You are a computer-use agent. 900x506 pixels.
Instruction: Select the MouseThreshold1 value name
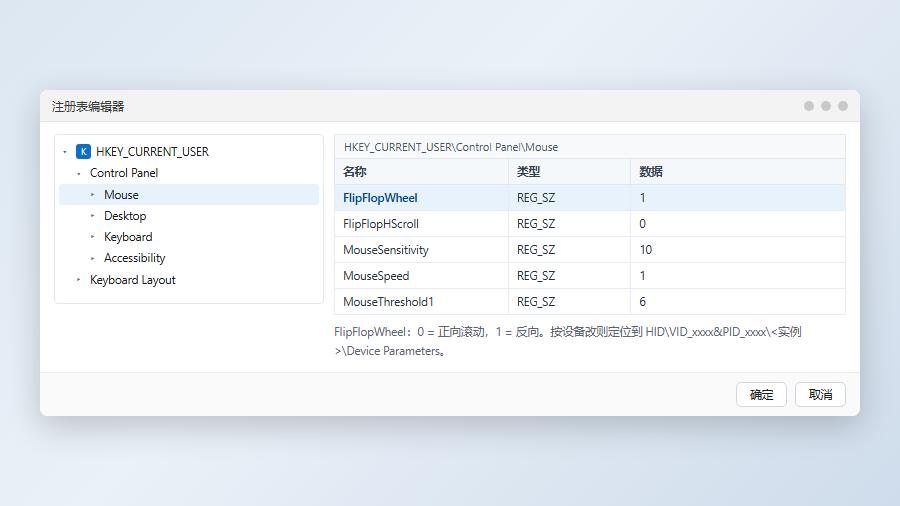coord(388,302)
